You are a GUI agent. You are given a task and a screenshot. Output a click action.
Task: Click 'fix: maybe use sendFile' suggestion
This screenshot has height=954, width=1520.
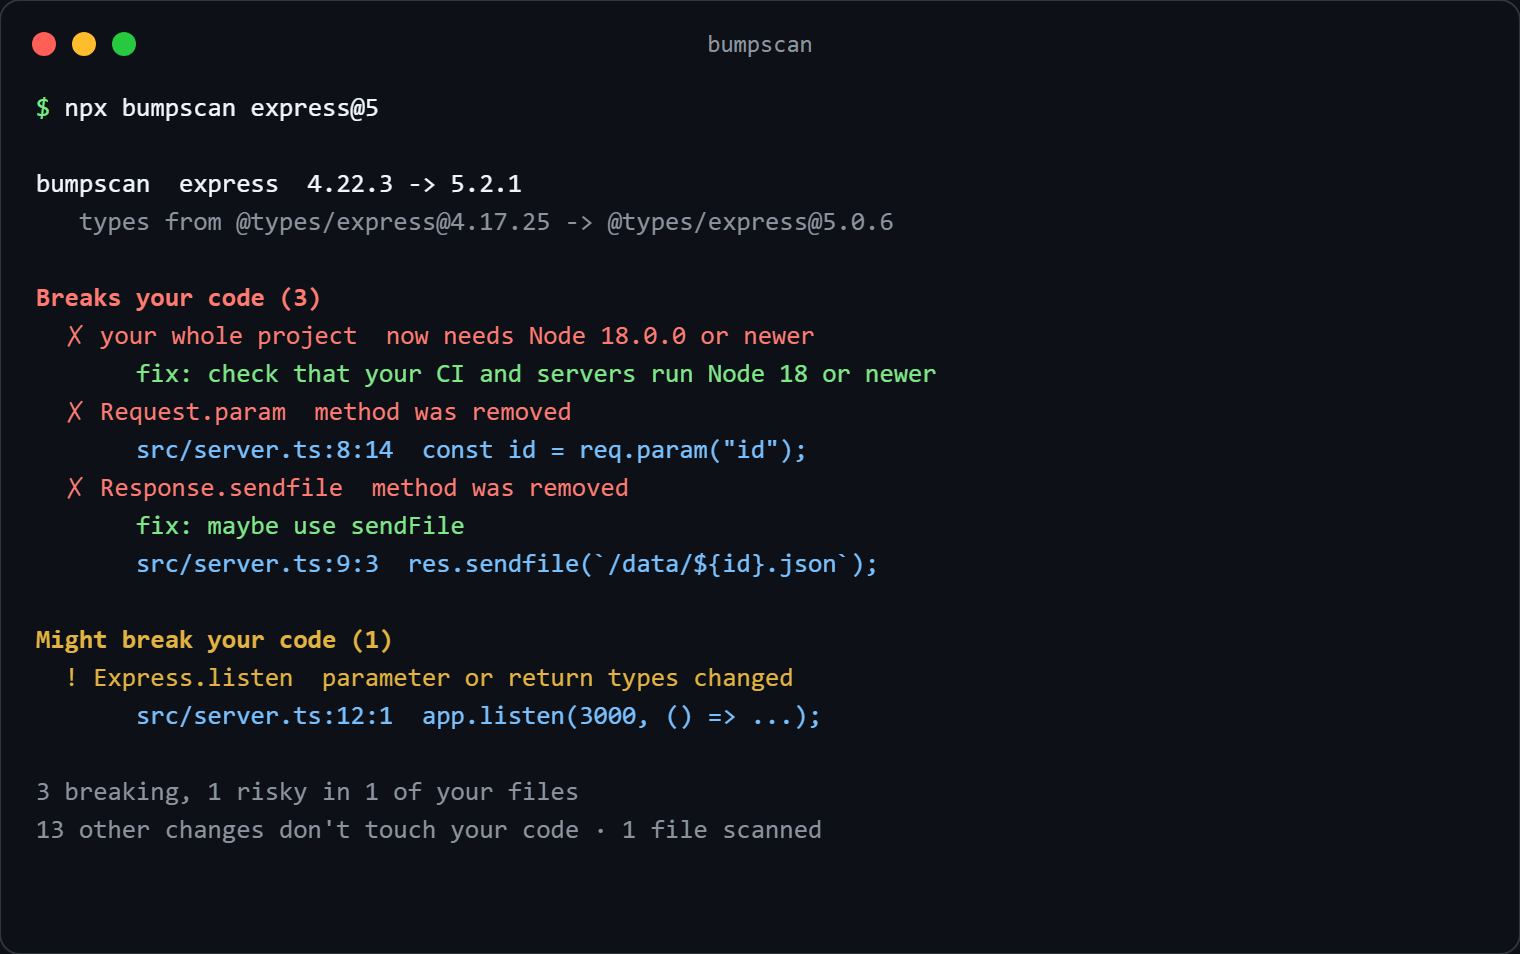(300, 526)
